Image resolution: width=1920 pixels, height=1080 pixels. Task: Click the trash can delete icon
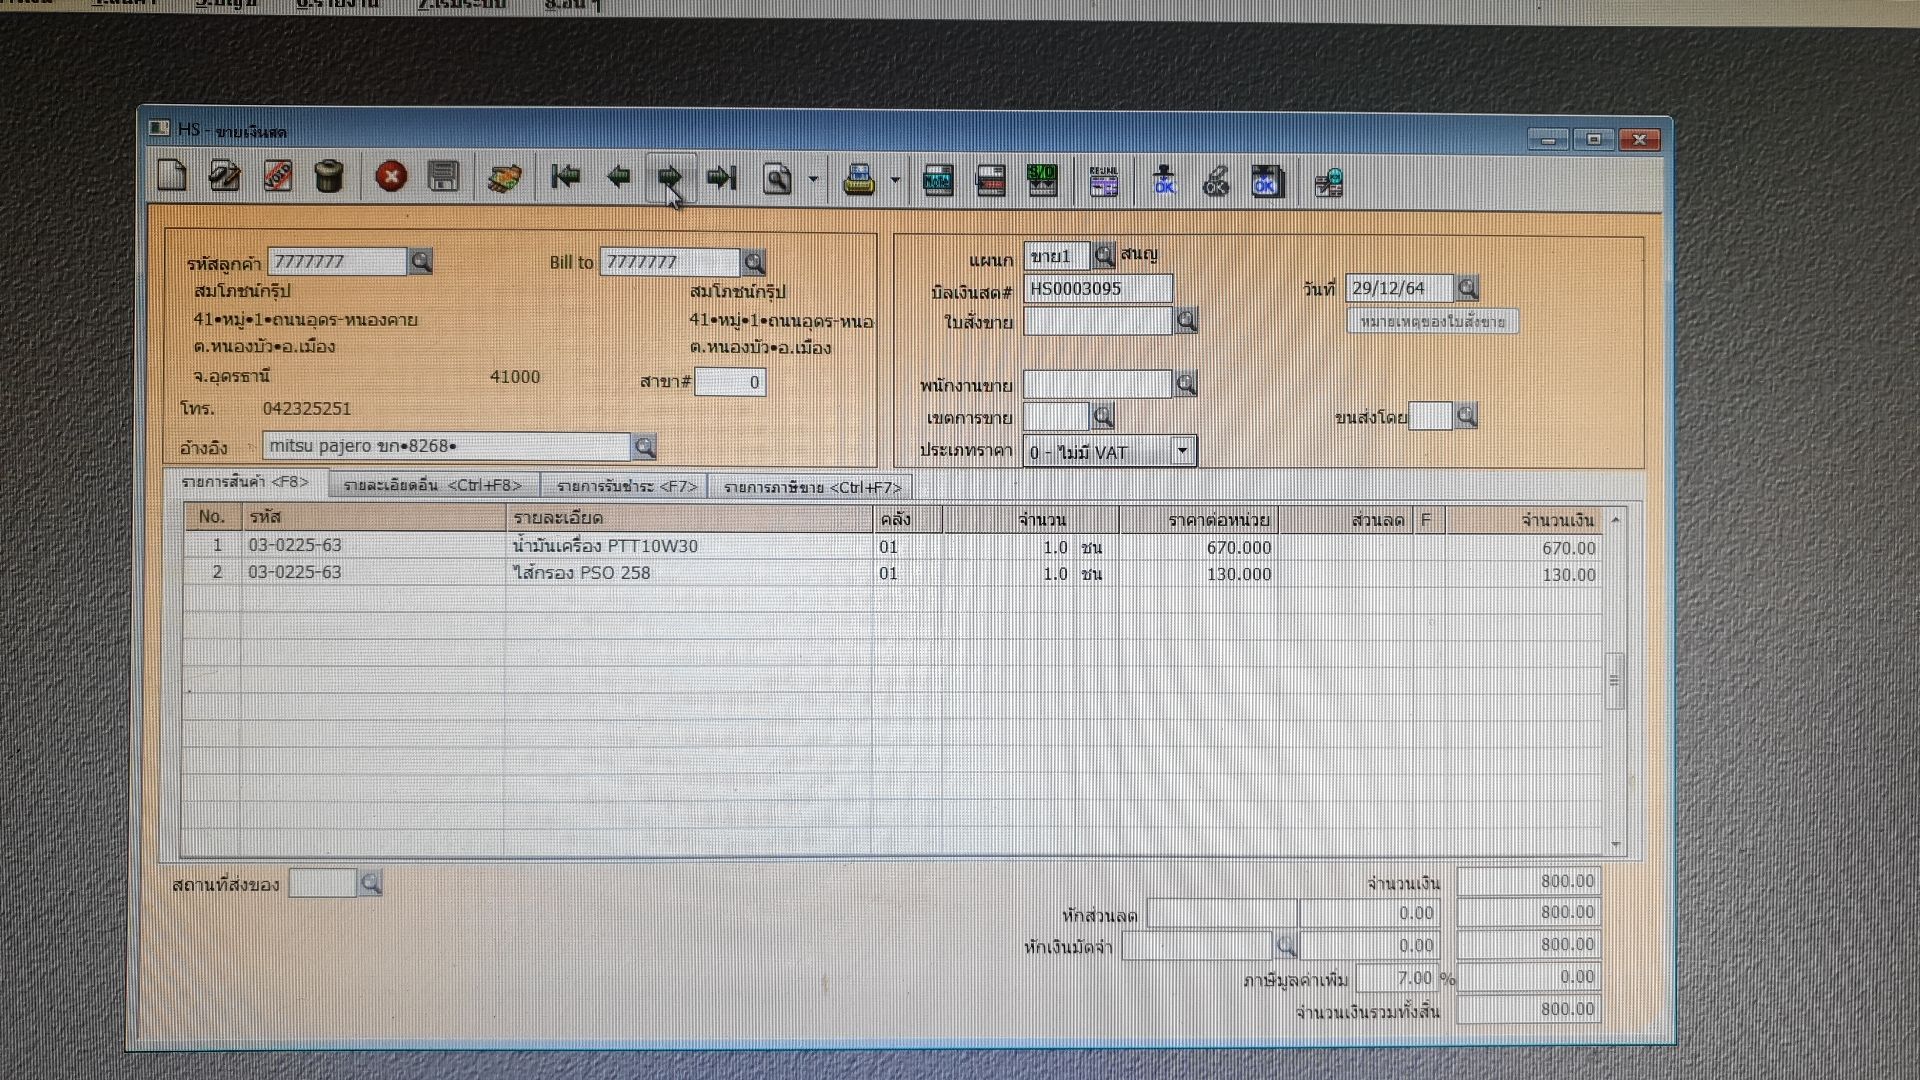coord(329,177)
